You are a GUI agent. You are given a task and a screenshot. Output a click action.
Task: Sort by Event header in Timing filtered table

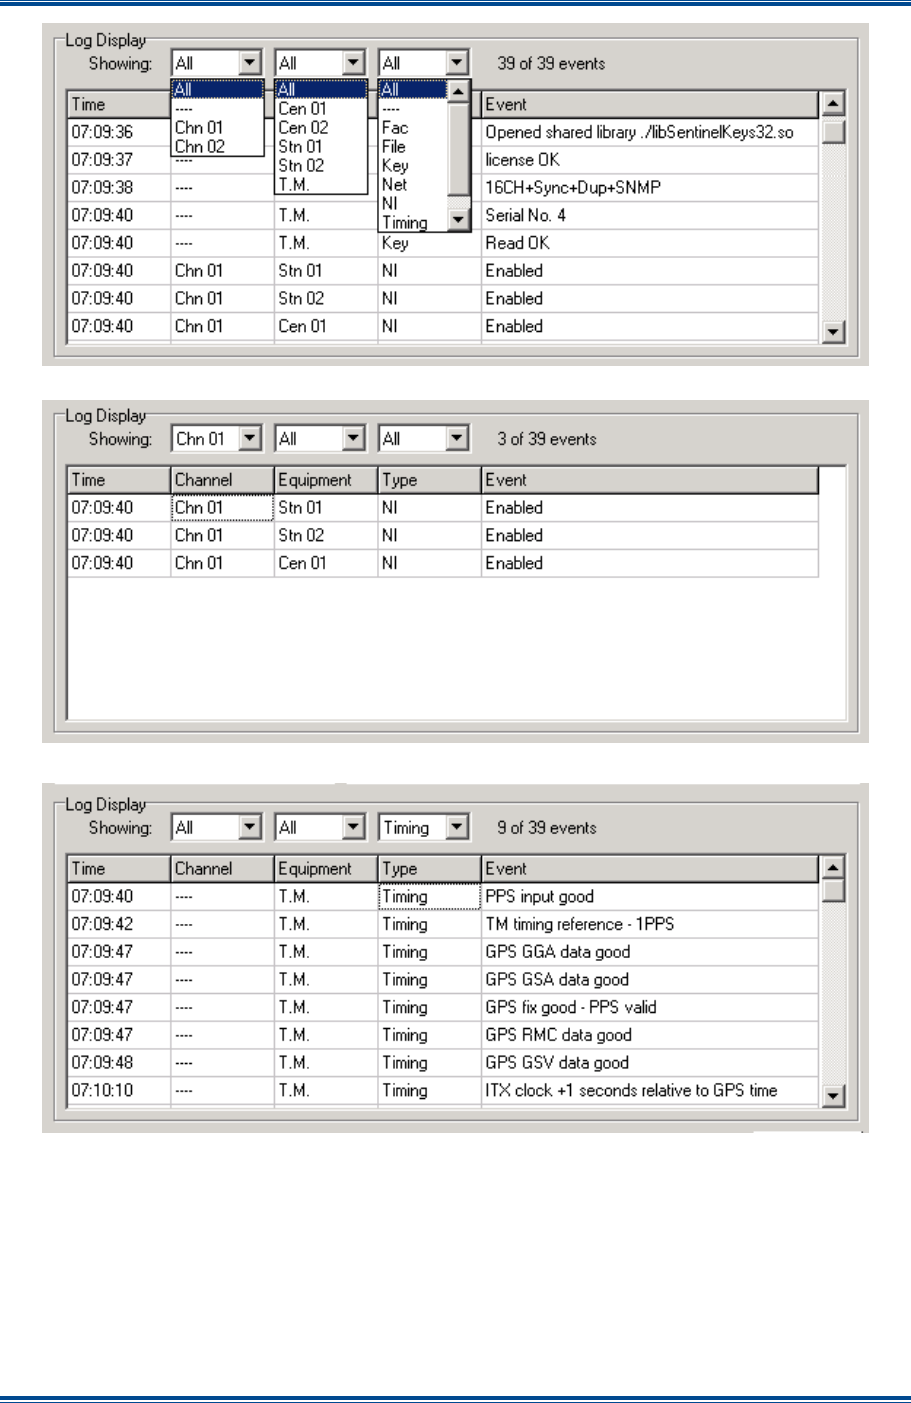[650, 869]
